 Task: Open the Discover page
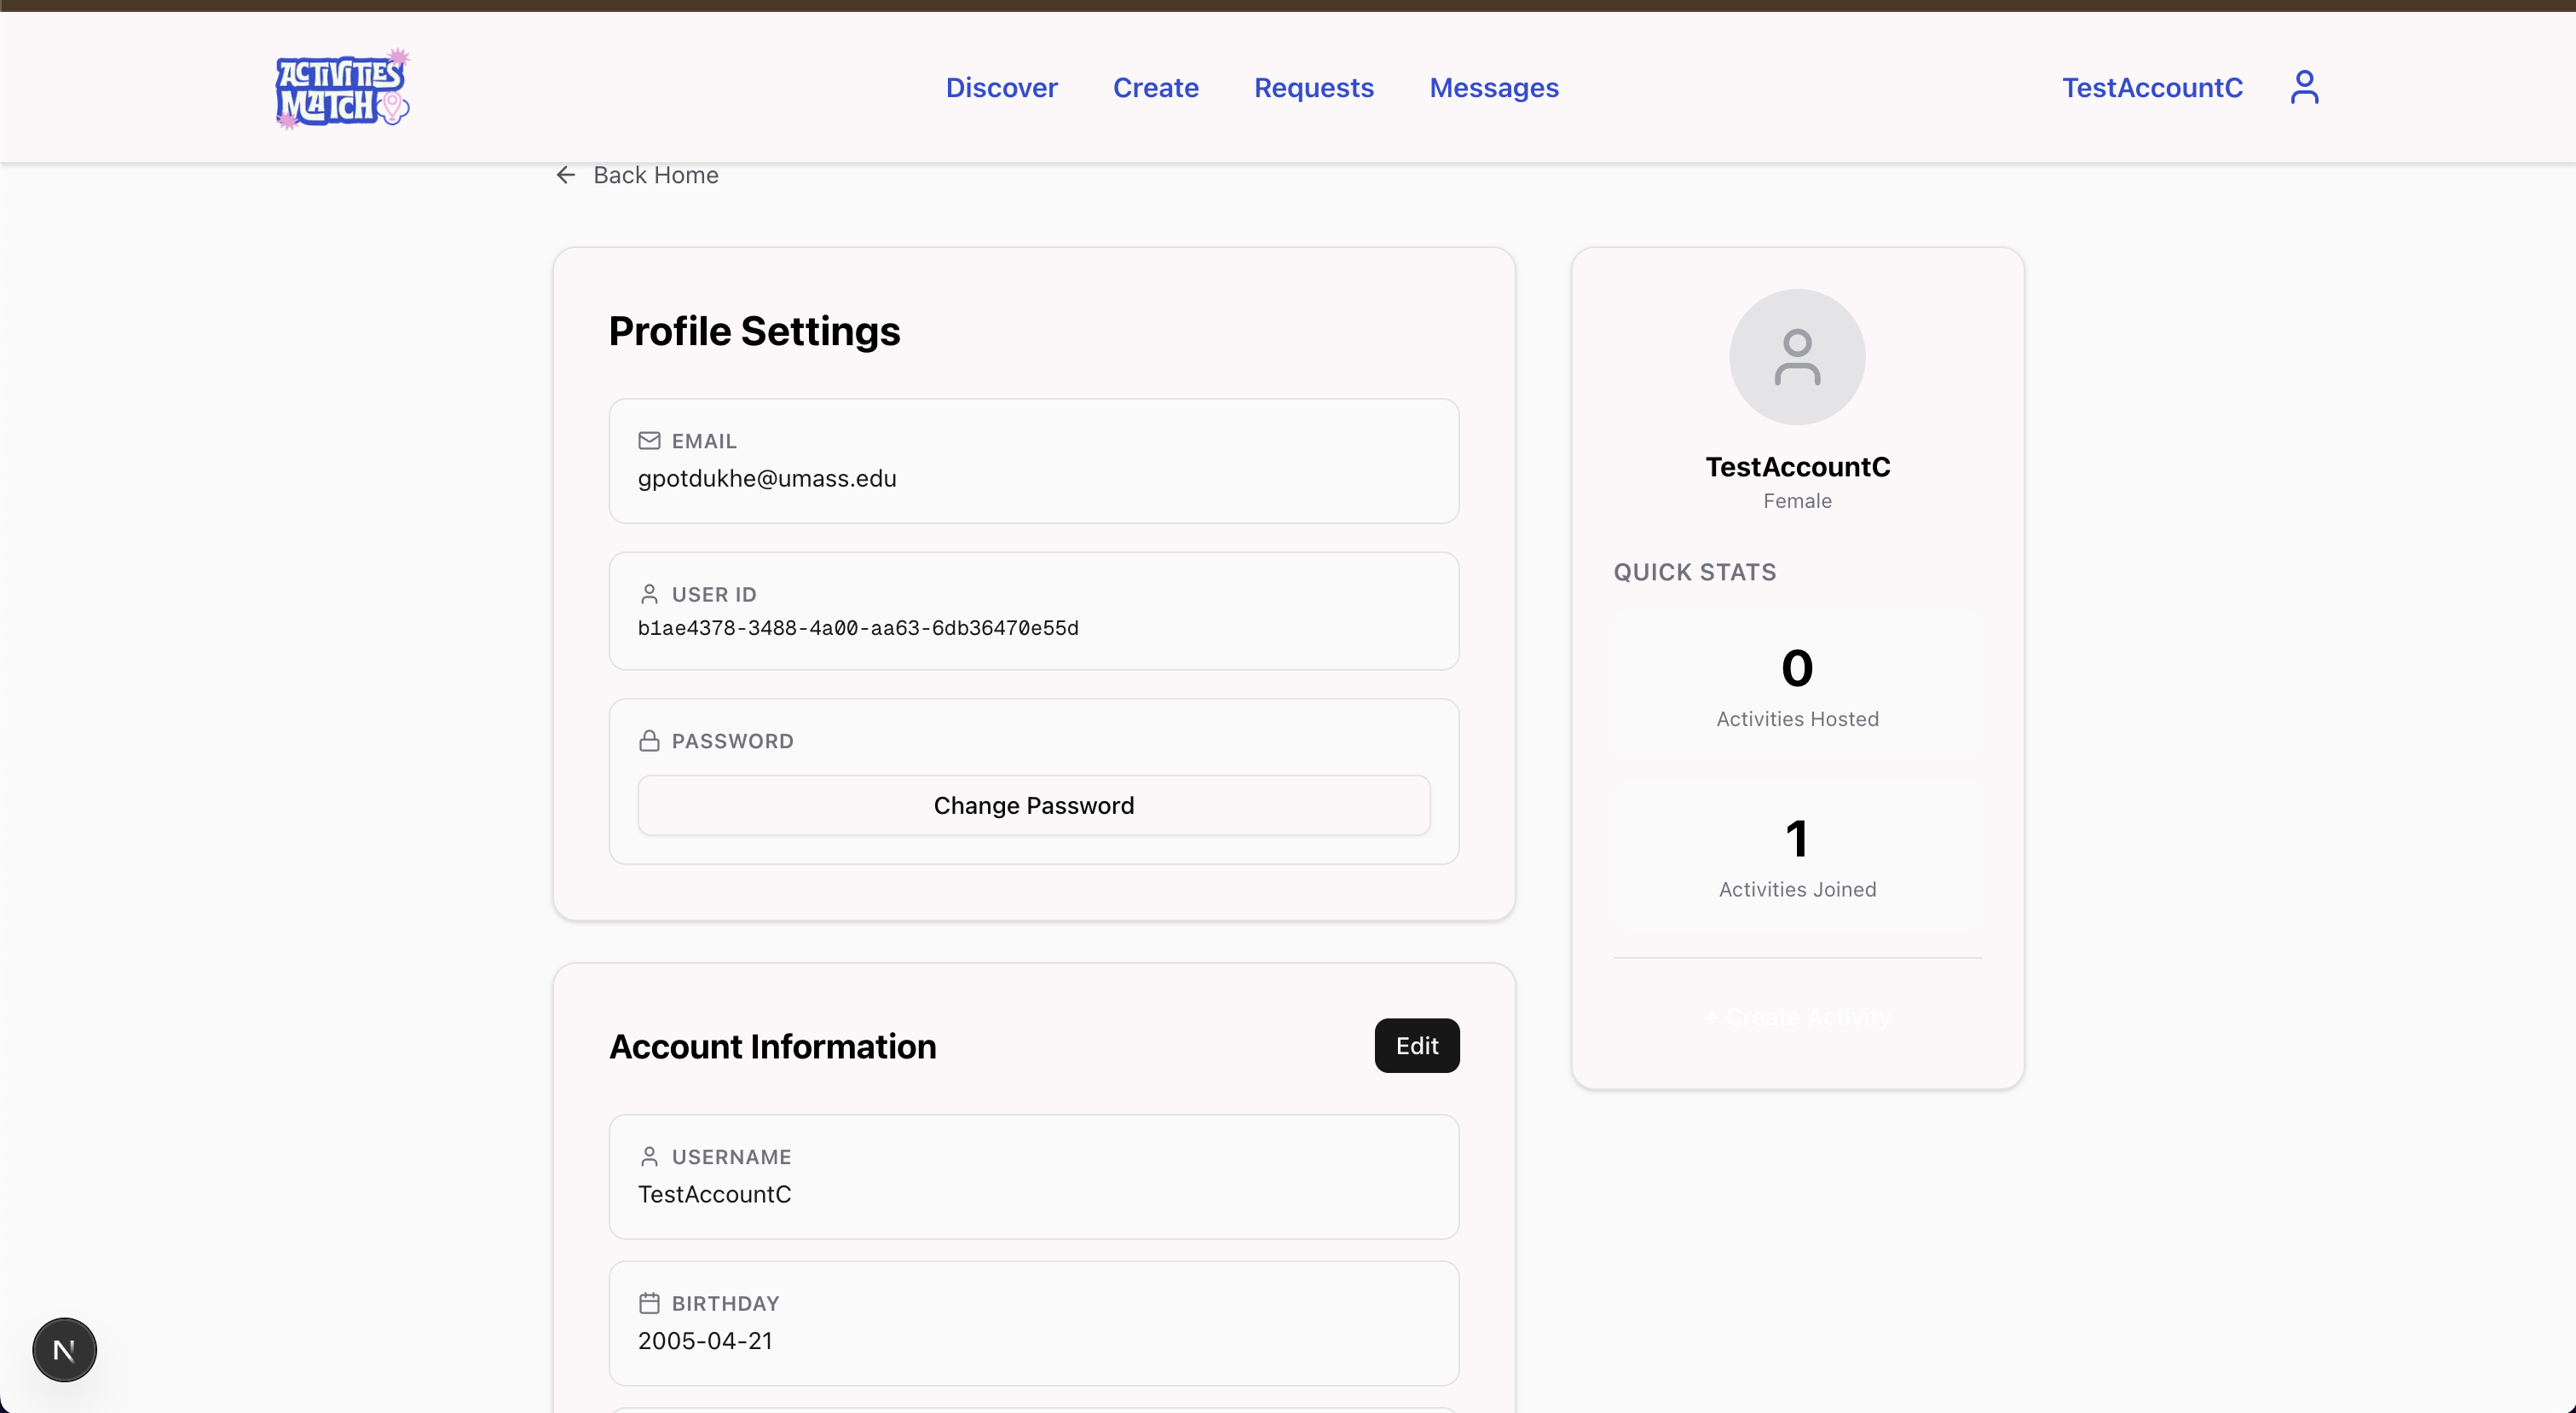pos(1001,88)
